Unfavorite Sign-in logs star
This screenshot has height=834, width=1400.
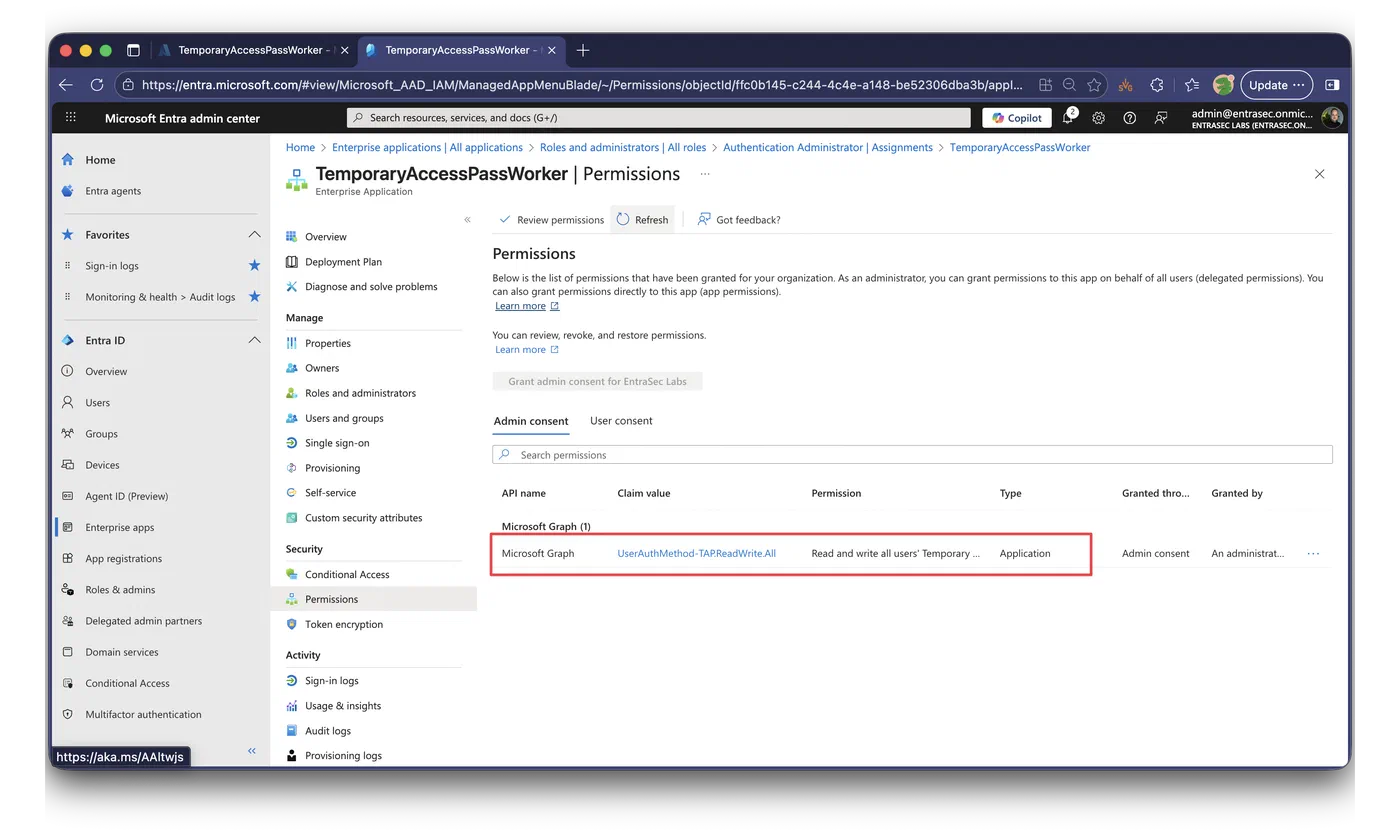(x=254, y=266)
